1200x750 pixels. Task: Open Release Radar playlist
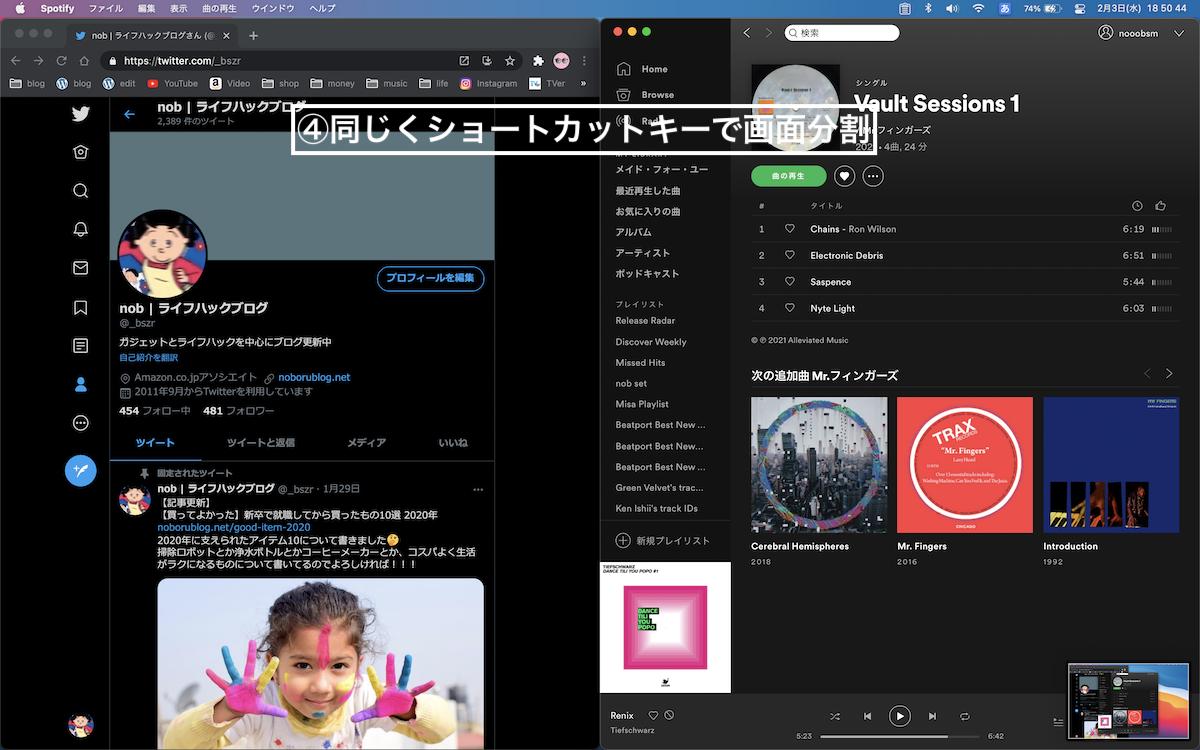(x=645, y=321)
